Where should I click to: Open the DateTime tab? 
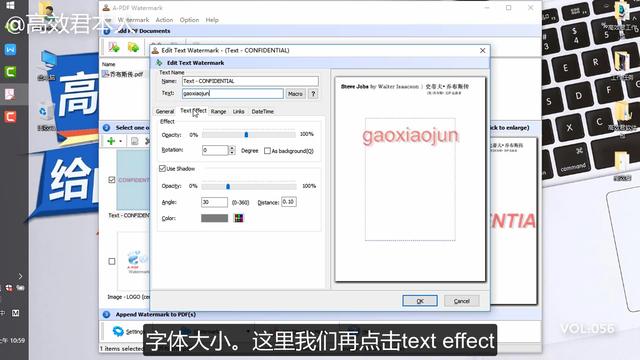point(262,111)
